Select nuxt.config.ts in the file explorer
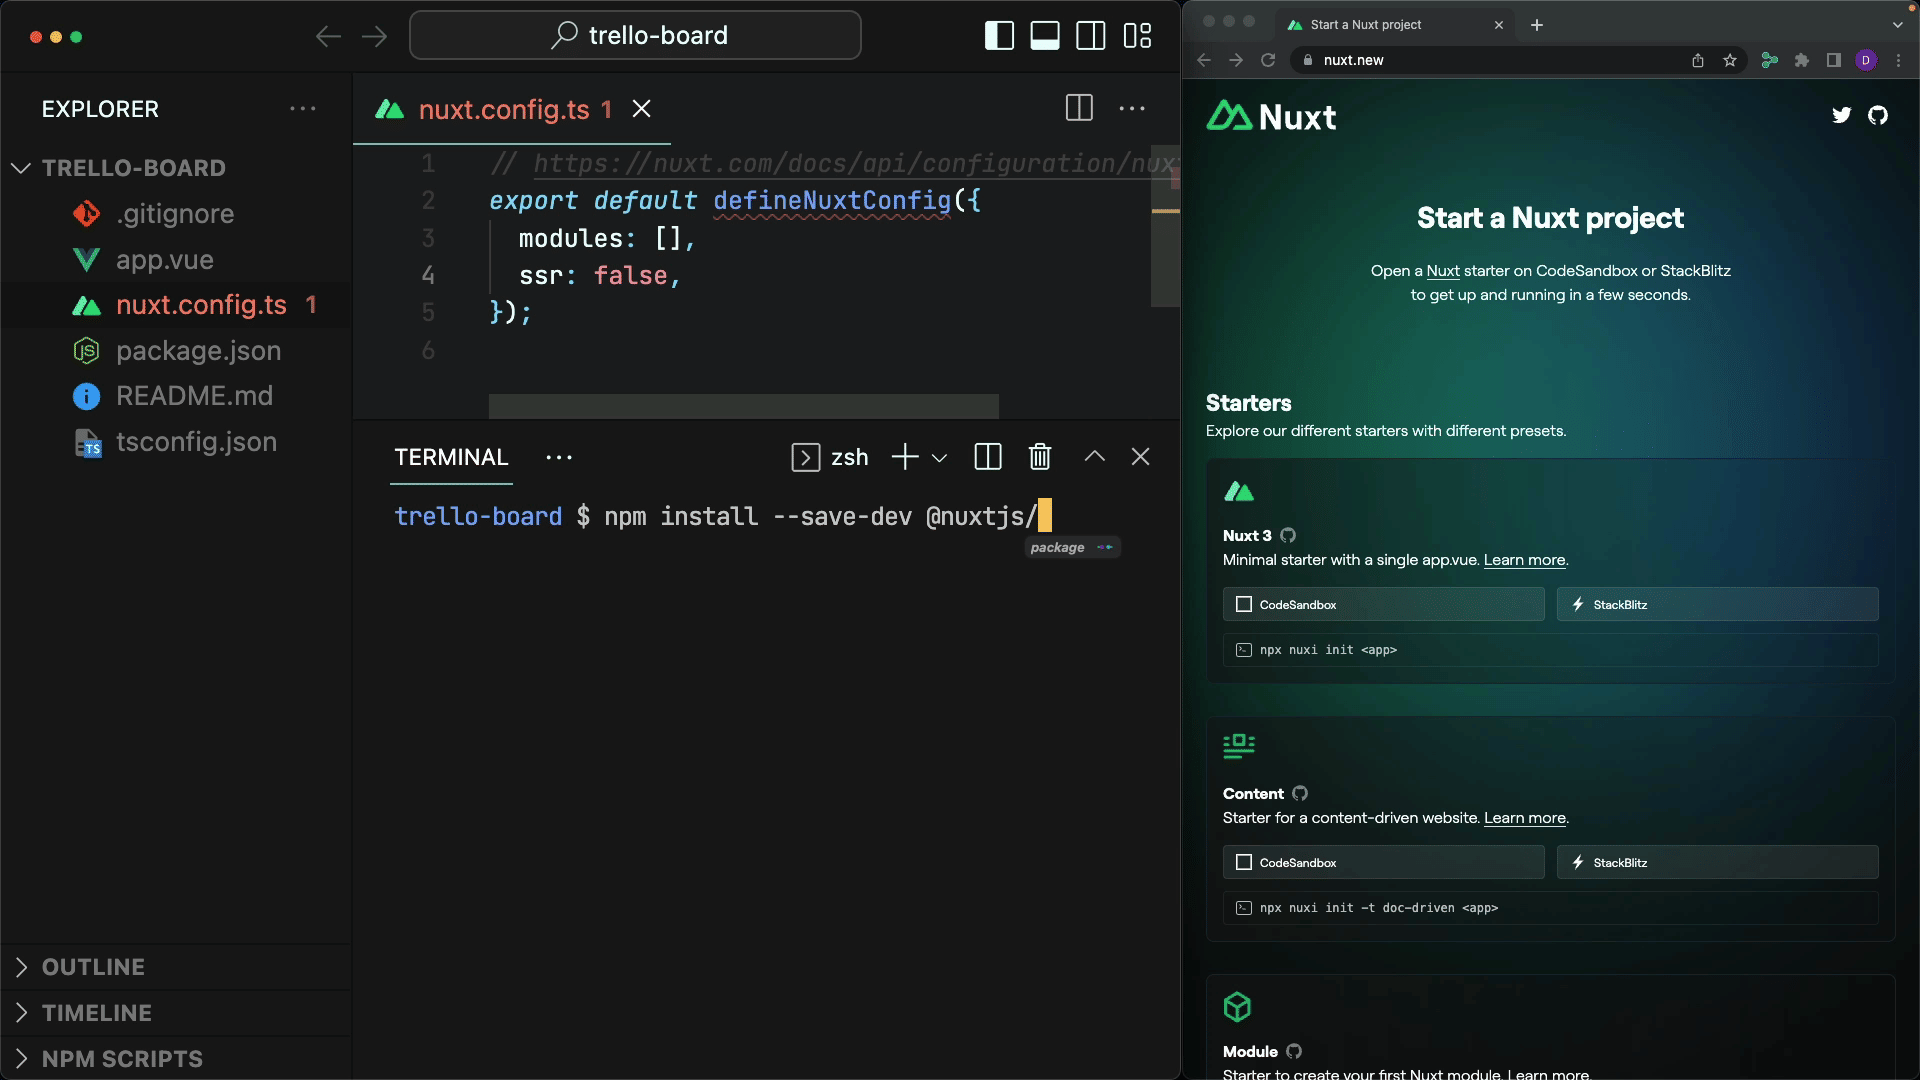This screenshot has width=1920, height=1080. tap(176, 305)
